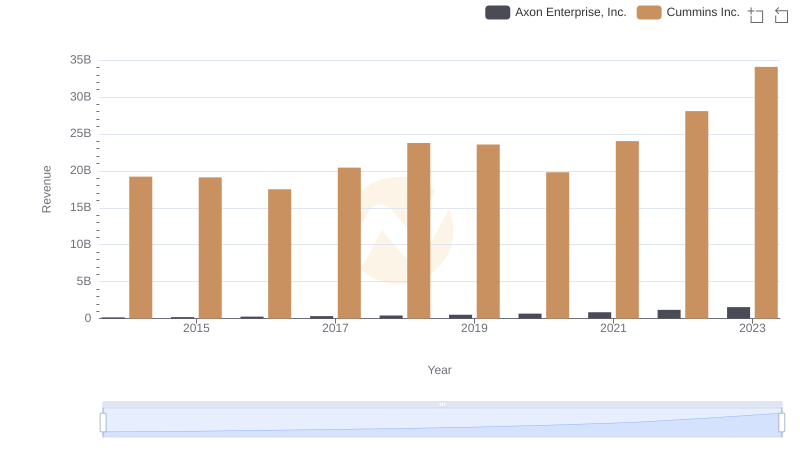Select the 2014 Cummins bar
The width and height of the screenshot is (800, 461).
(141, 247)
